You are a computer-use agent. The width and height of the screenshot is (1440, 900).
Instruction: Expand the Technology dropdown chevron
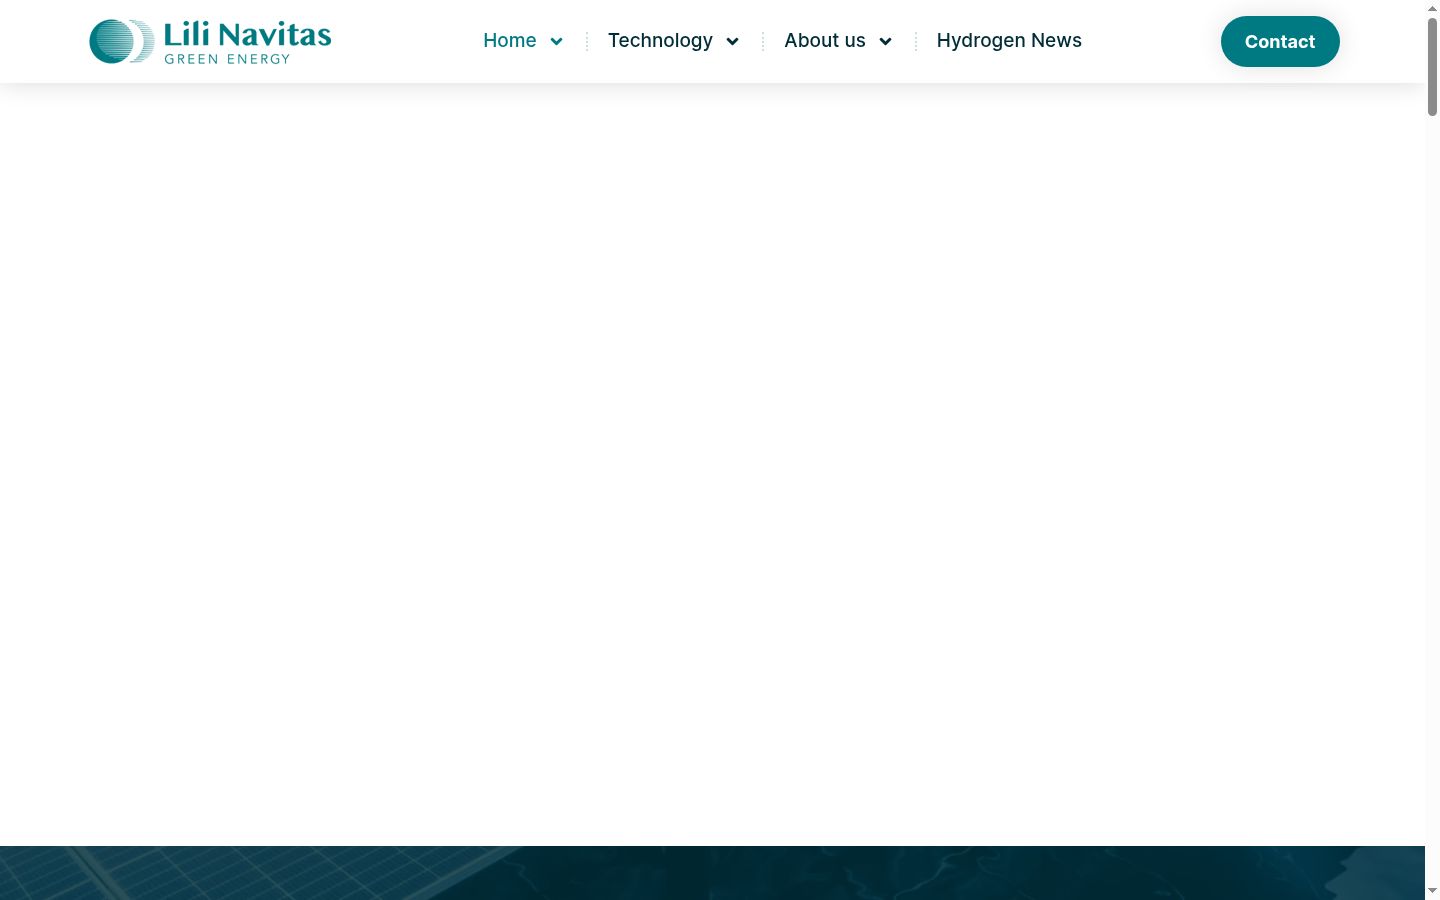(x=733, y=41)
